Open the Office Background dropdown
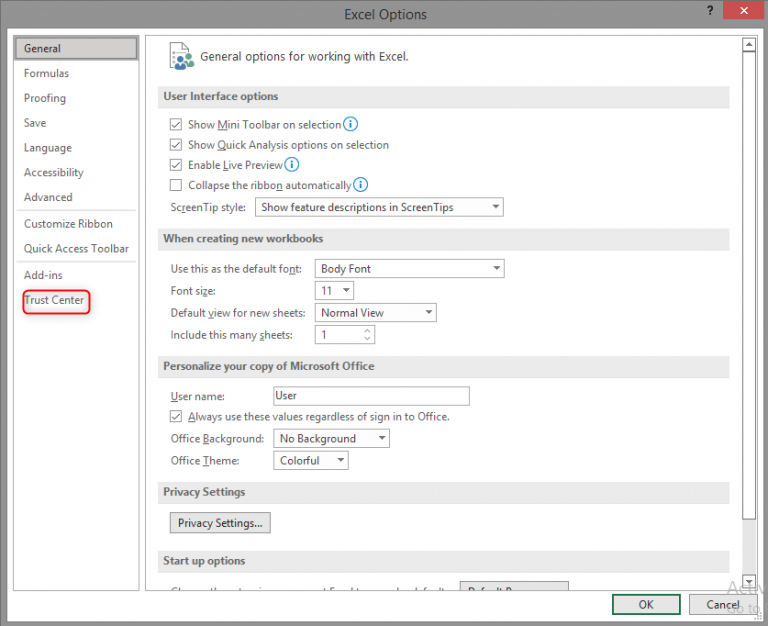The width and height of the screenshot is (768, 626). tap(331, 439)
